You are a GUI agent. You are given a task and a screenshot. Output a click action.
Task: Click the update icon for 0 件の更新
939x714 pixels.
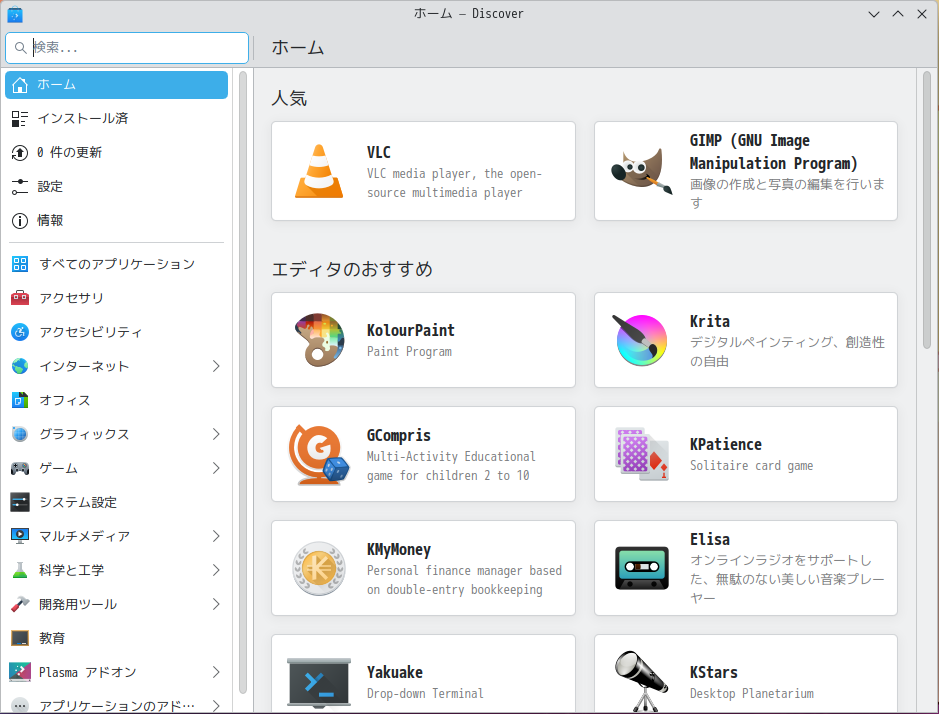[x=20, y=153]
